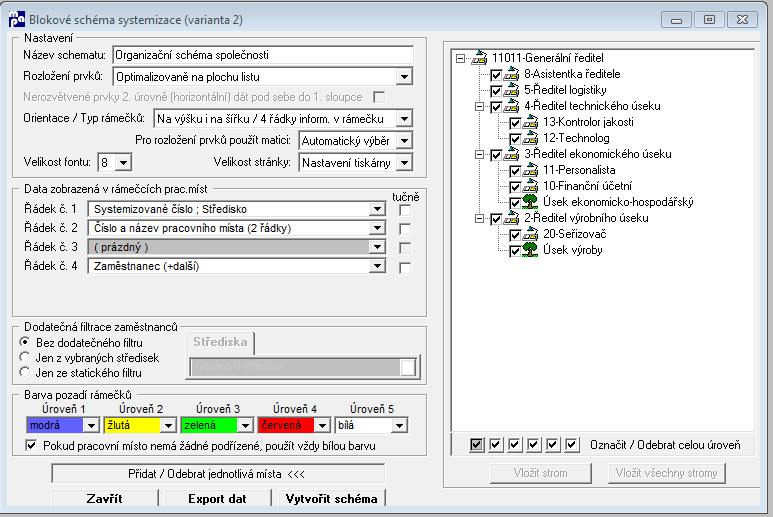The height and width of the screenshot is (517, 773).
Task: Click the application icon in title bar
Action: (x=16, y=20)
